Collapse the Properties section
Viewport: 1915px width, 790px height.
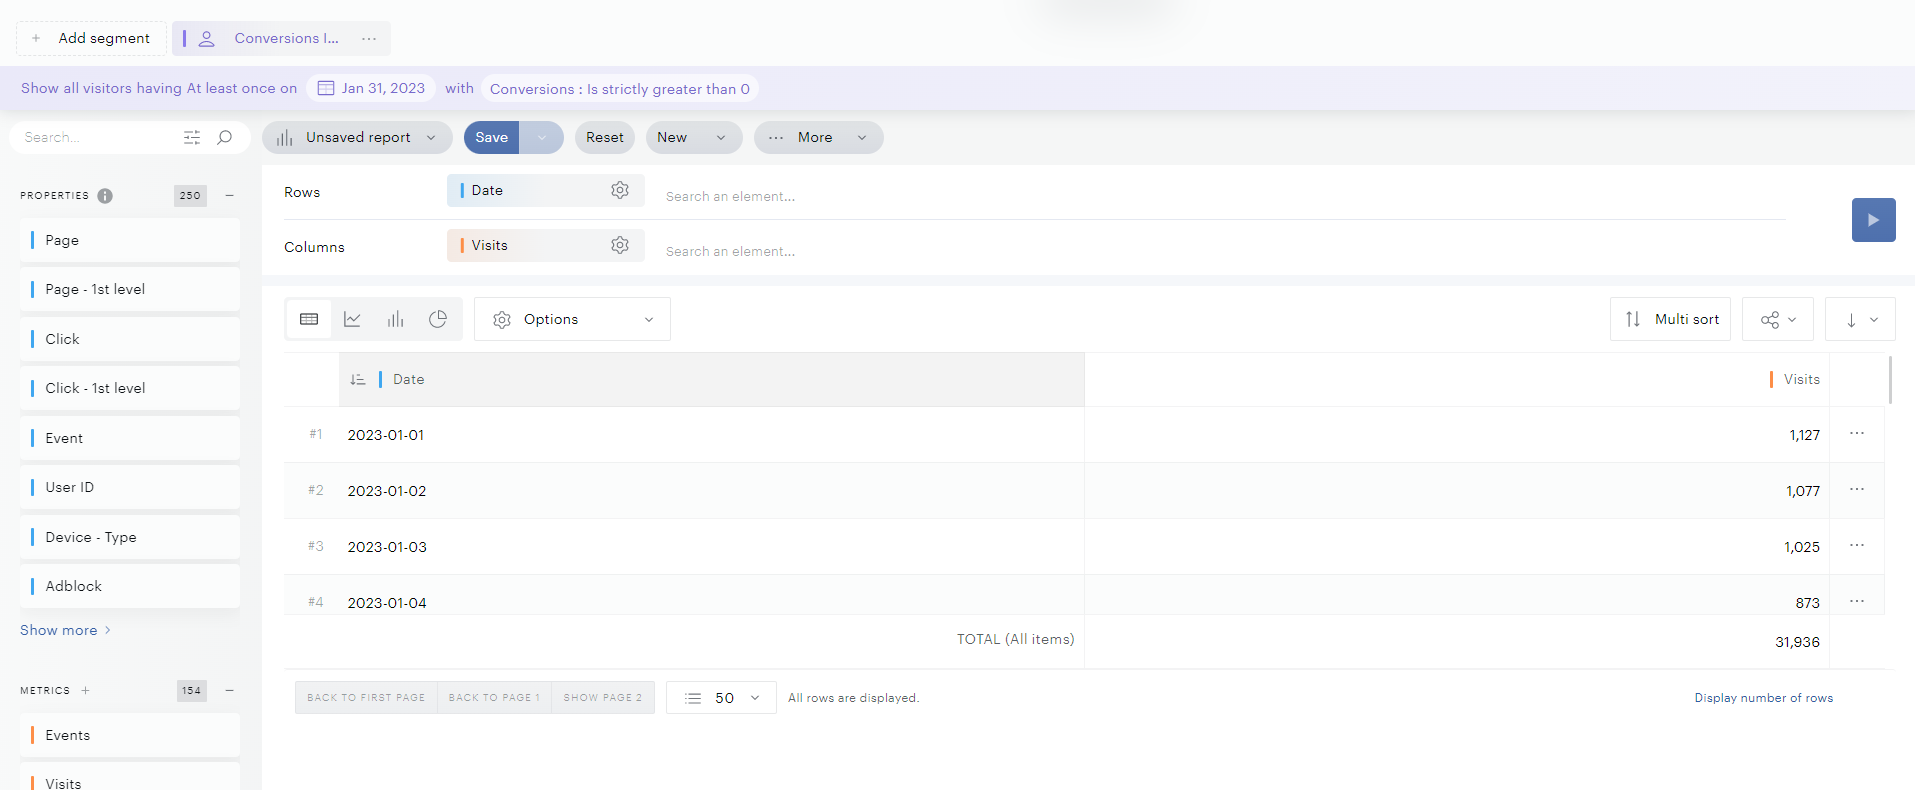point(230,195)
